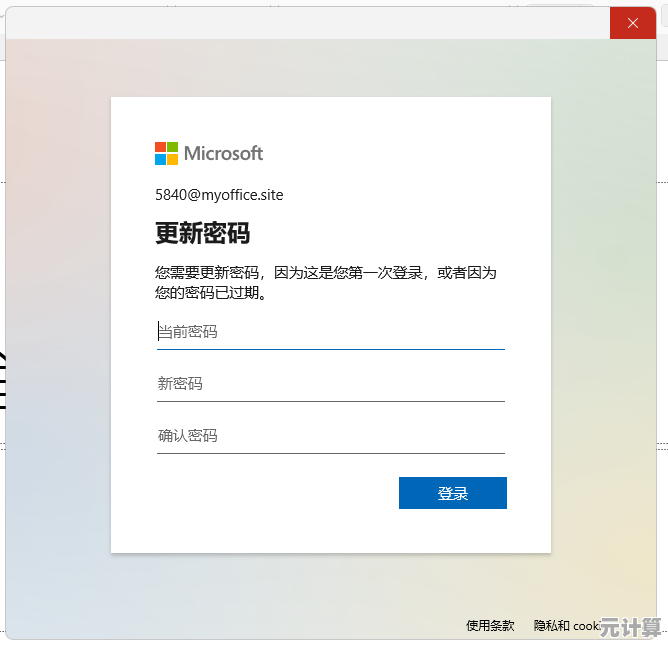The image size is (668, 646).
Task: Open the 隐私和 cookie privacy link
Action: [x=567, y=626]
